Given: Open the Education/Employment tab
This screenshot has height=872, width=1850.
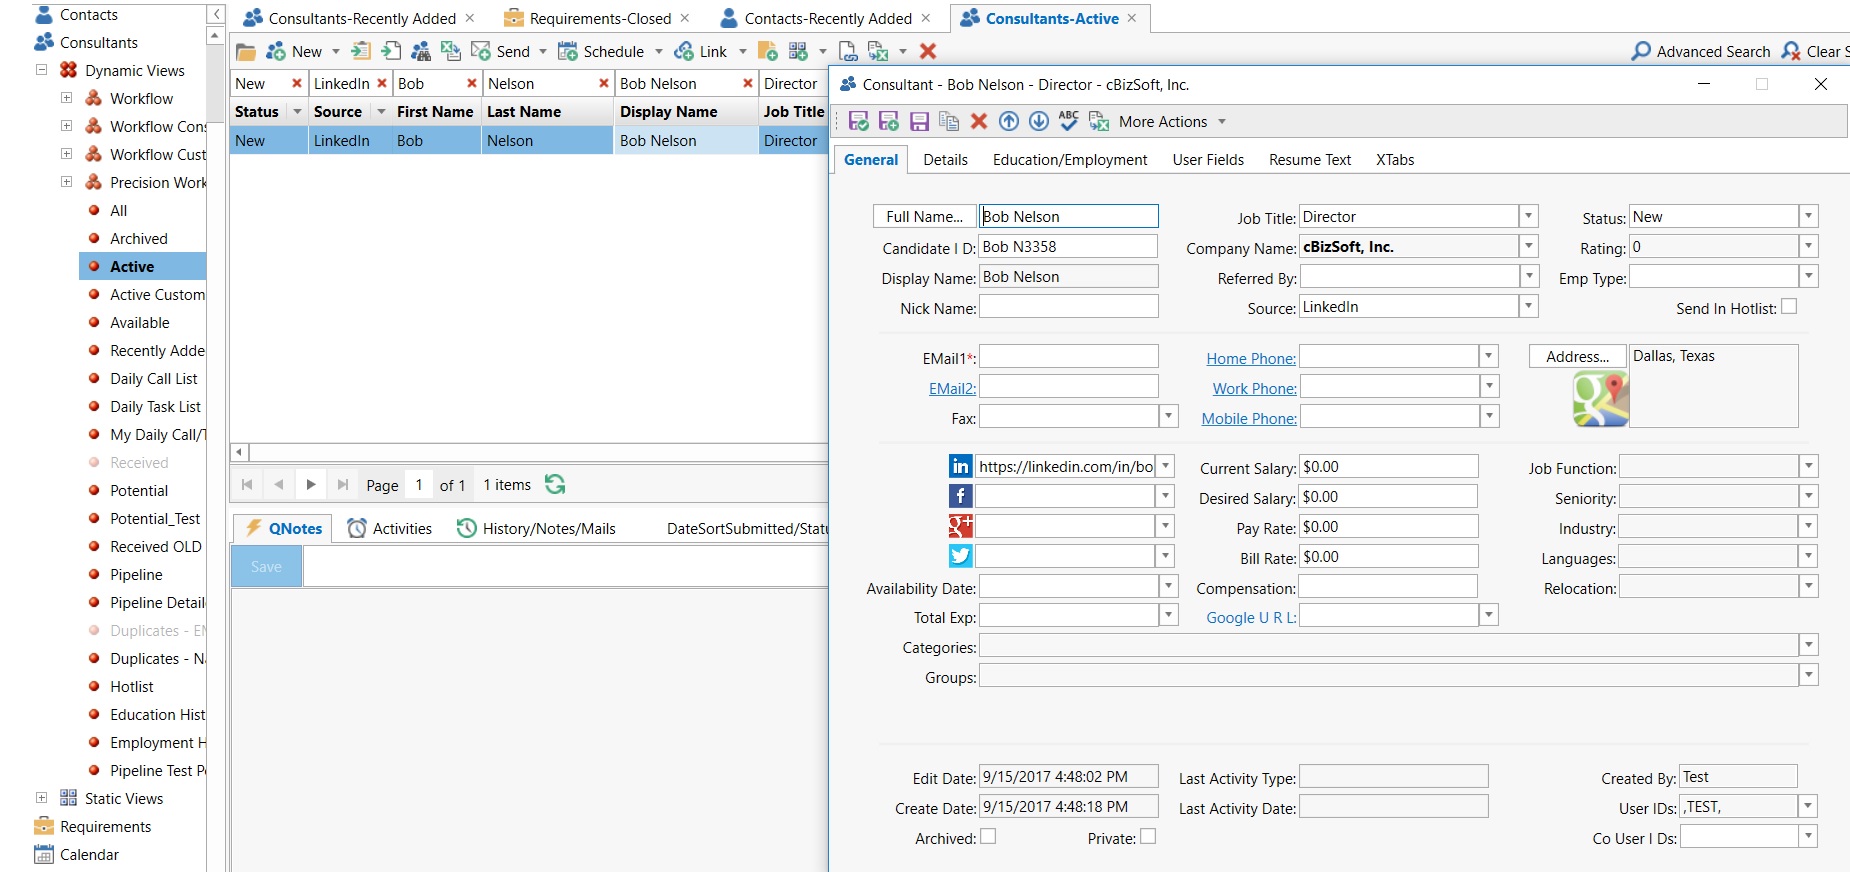Looking at the screenshot, I should (1070, 160).
